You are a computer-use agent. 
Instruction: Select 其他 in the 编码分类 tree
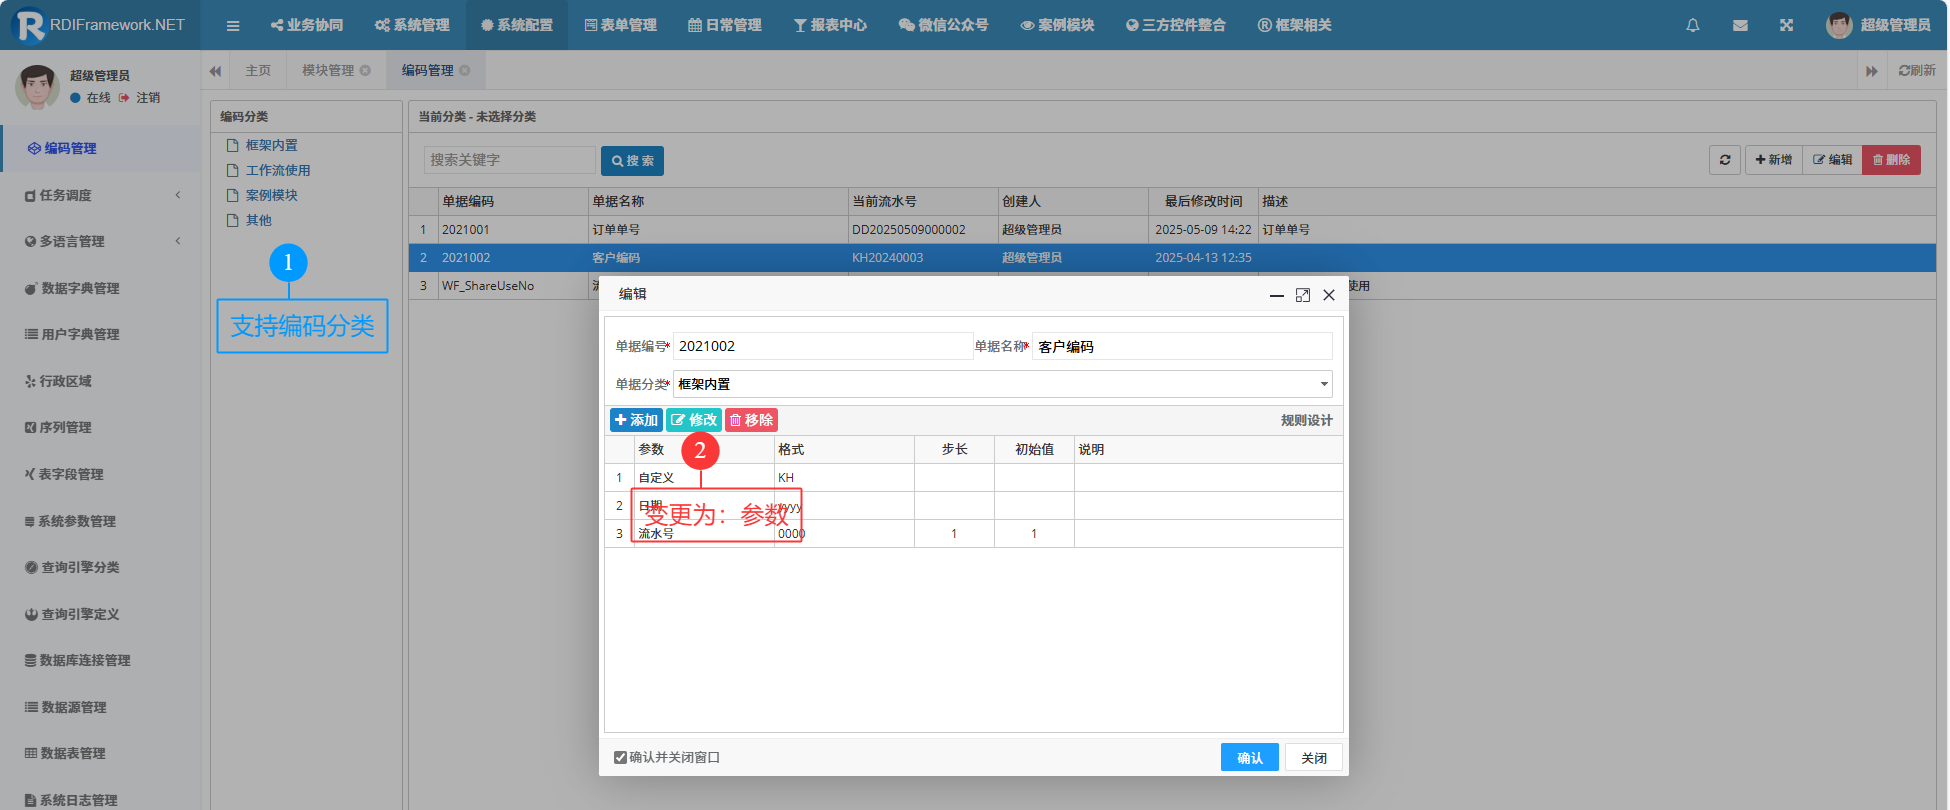[x=258, y=221]
